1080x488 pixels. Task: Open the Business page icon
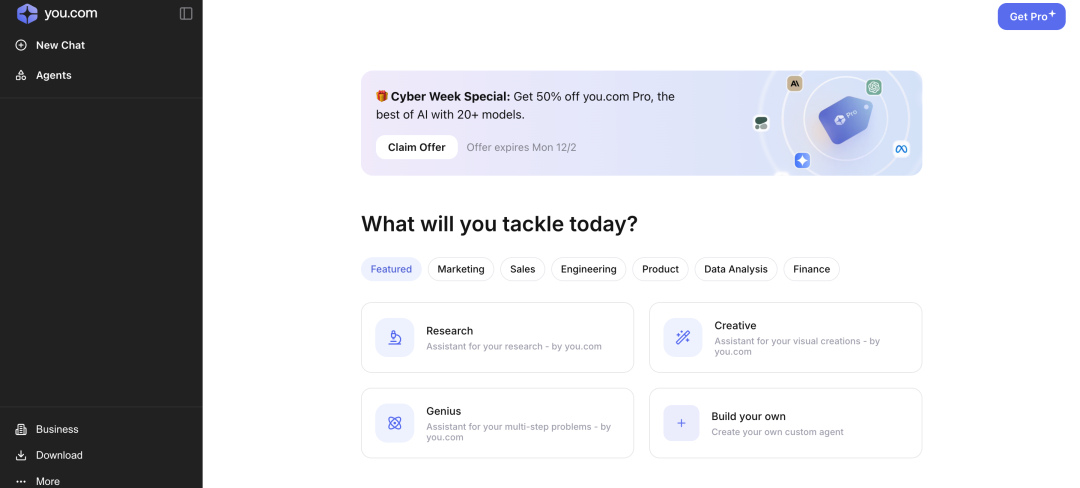click(x=21, y=429)
